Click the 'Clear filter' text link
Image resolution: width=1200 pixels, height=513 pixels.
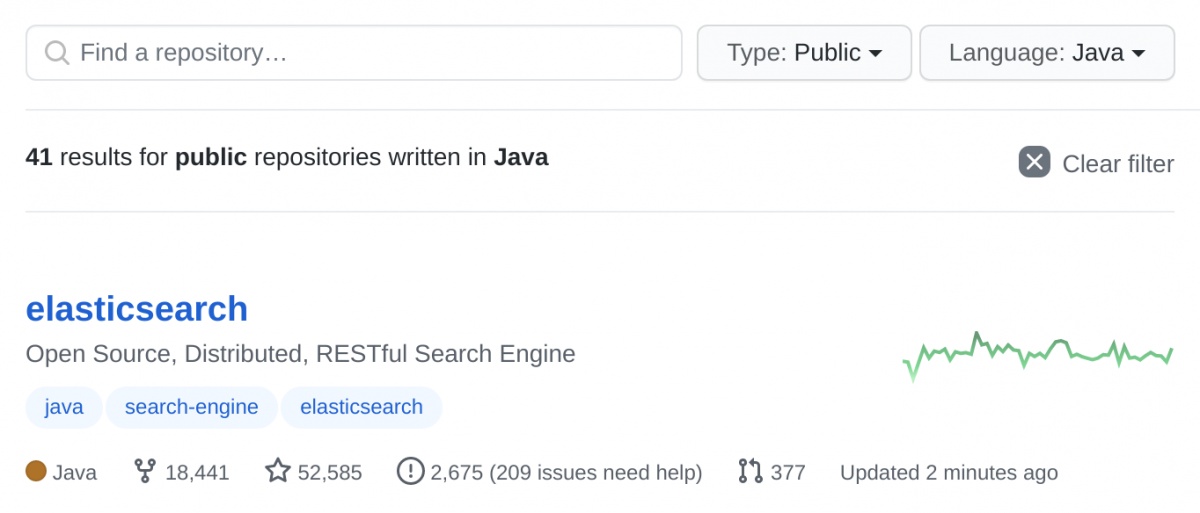[x=1117, y=164]
